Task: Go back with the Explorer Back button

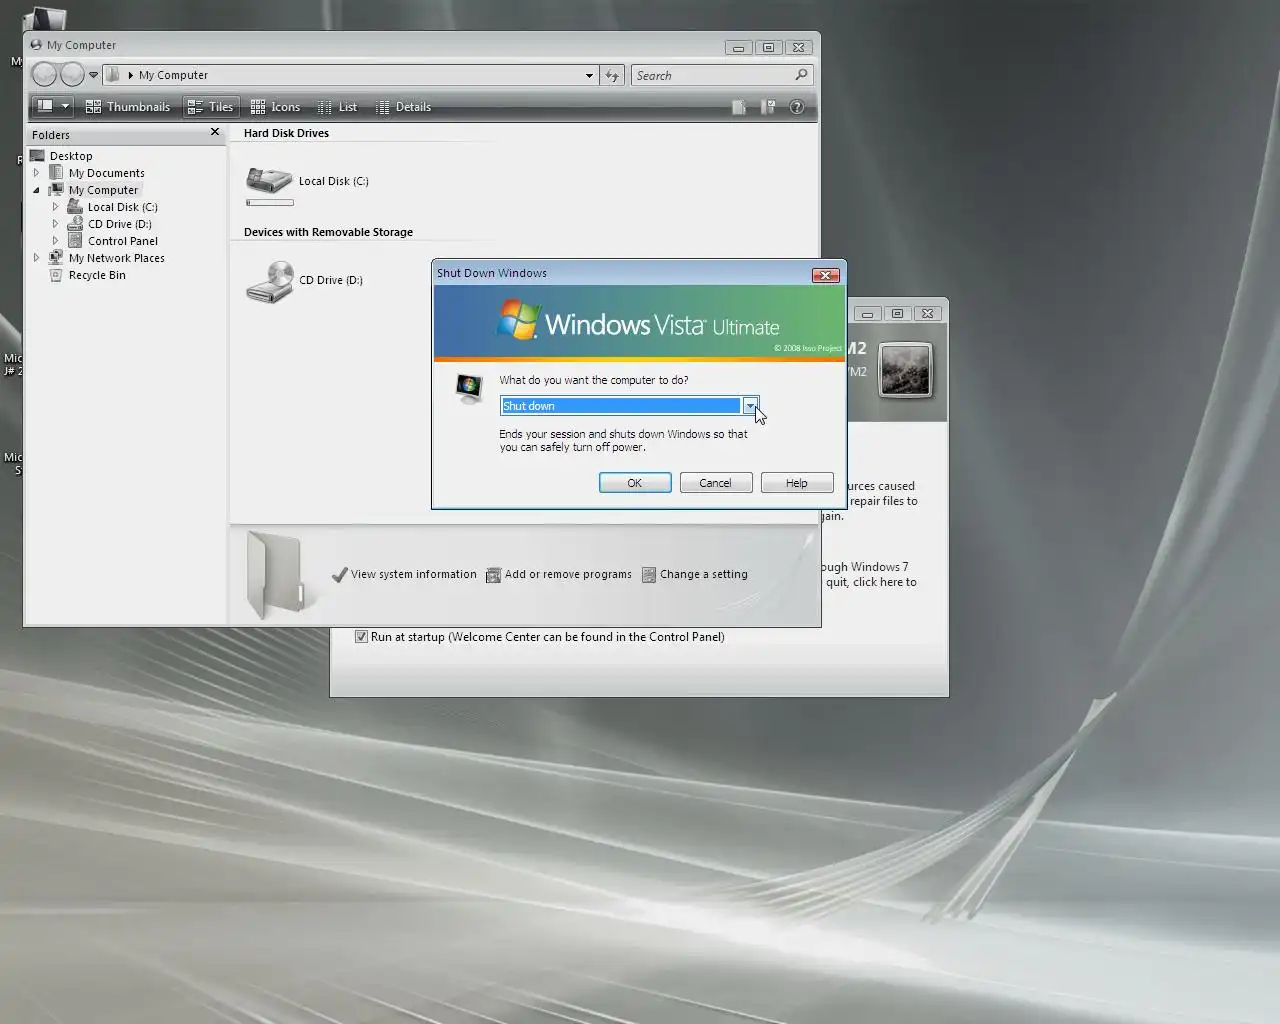Action: 44,75
